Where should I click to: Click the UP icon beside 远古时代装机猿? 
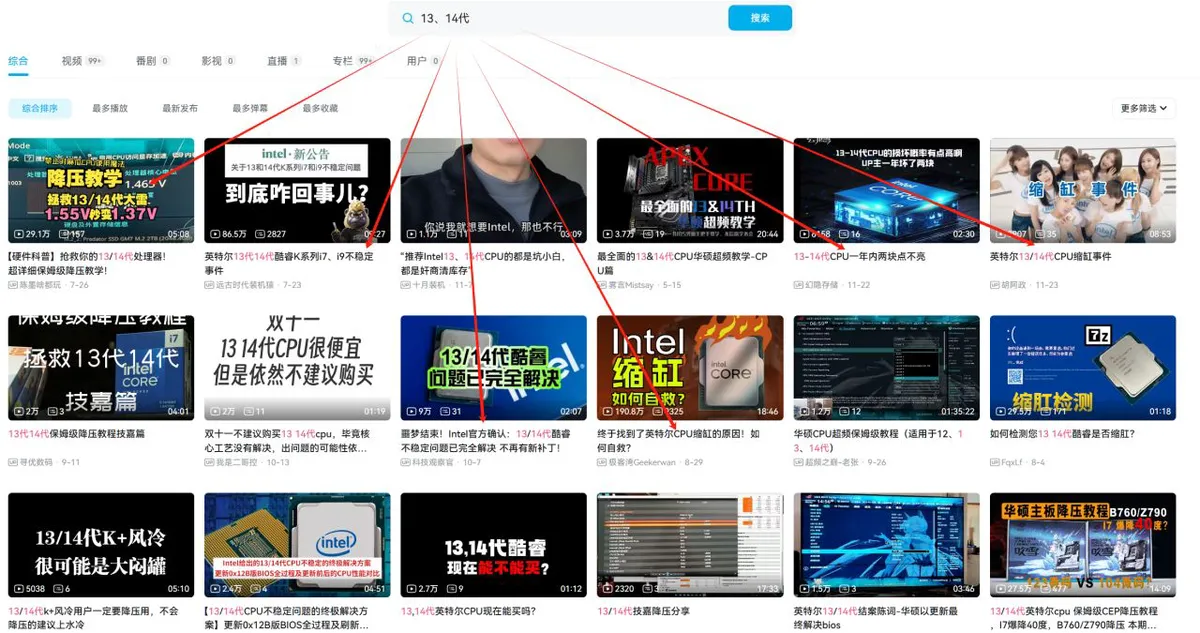coord(209,285)
